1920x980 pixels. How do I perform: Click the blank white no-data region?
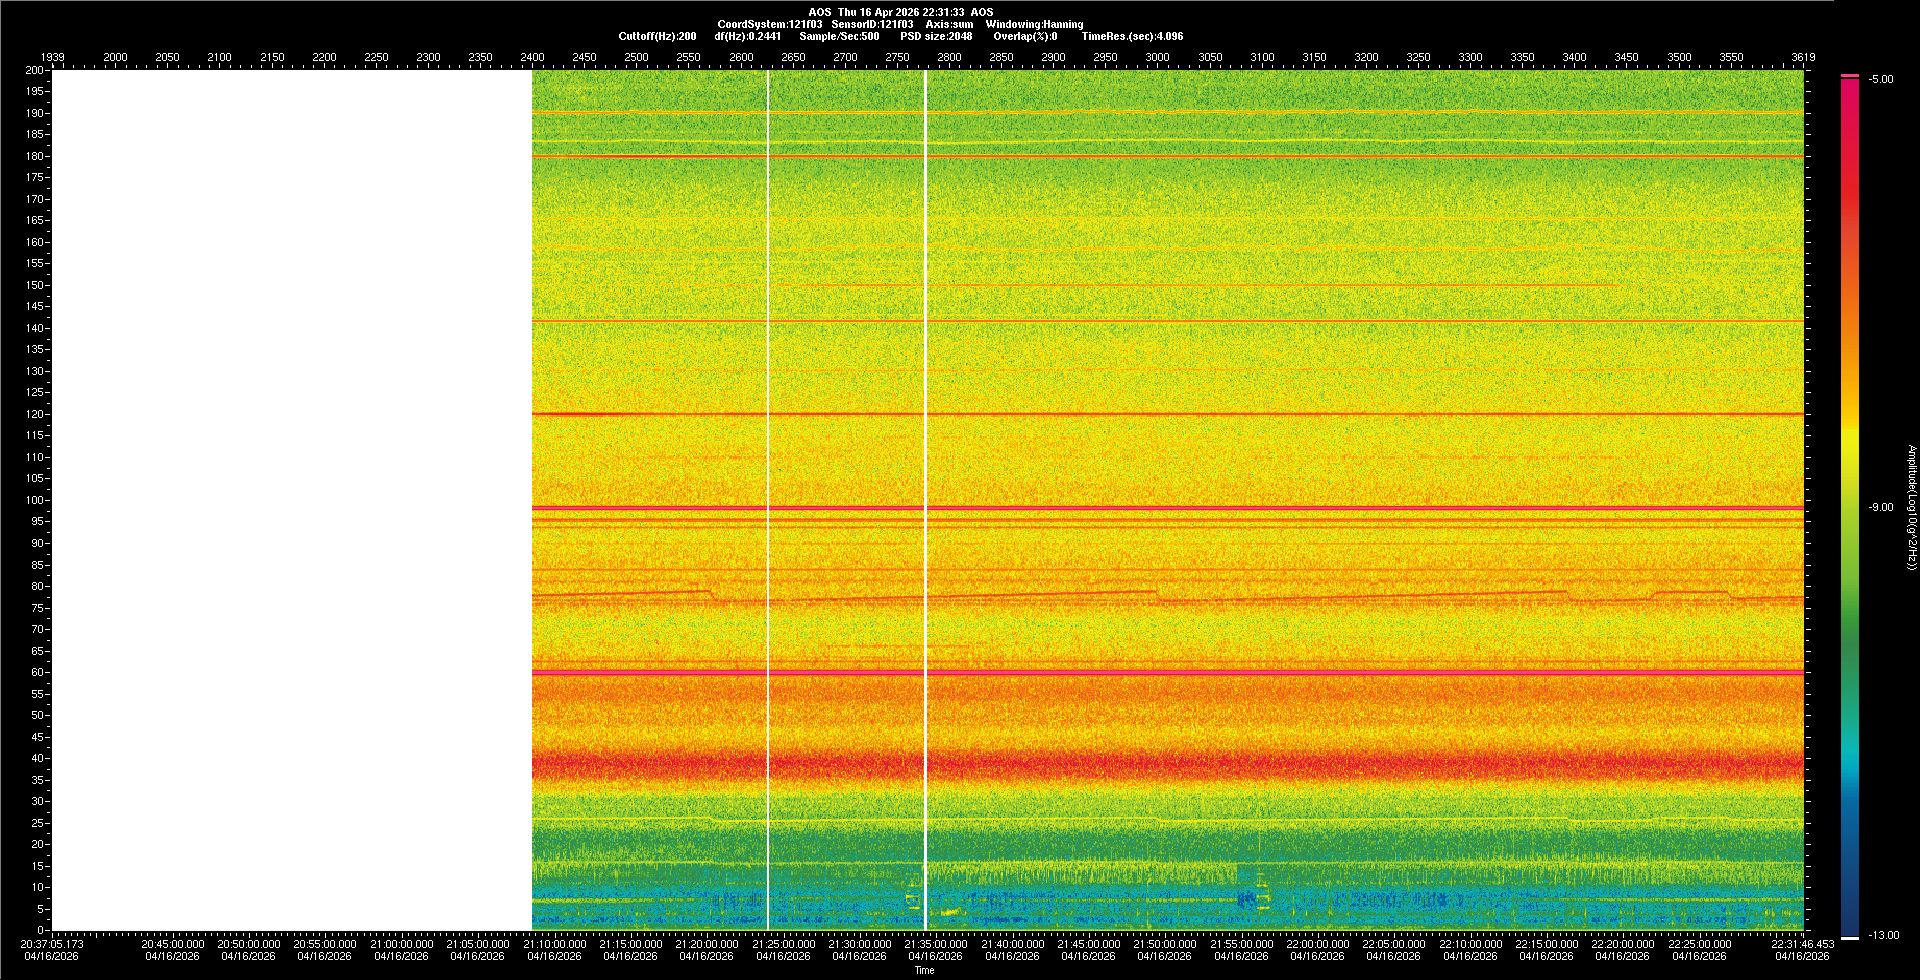(290, 500)
